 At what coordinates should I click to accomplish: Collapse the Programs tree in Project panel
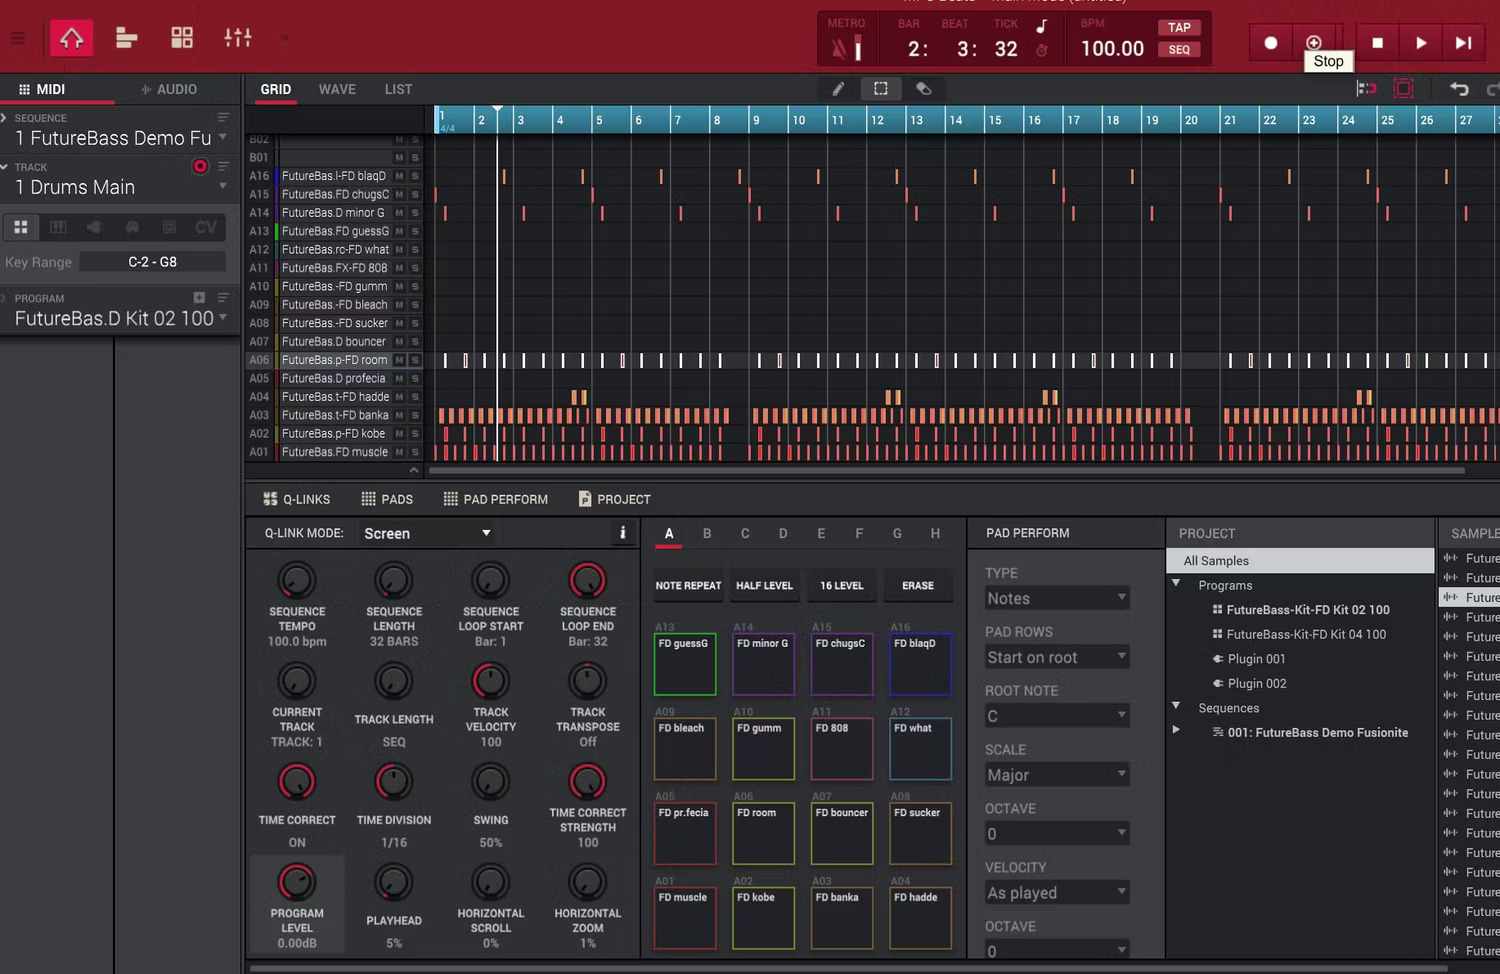click(1176, 585)
